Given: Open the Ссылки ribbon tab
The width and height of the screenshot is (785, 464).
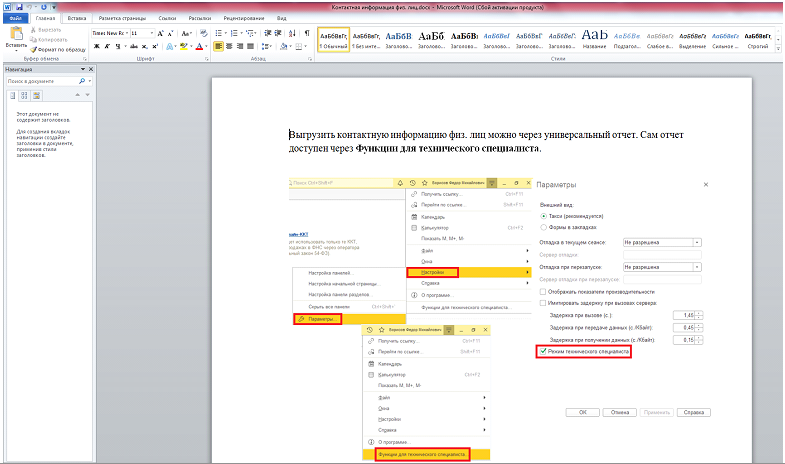Looking at the screenshot, I should pos(167,18).
